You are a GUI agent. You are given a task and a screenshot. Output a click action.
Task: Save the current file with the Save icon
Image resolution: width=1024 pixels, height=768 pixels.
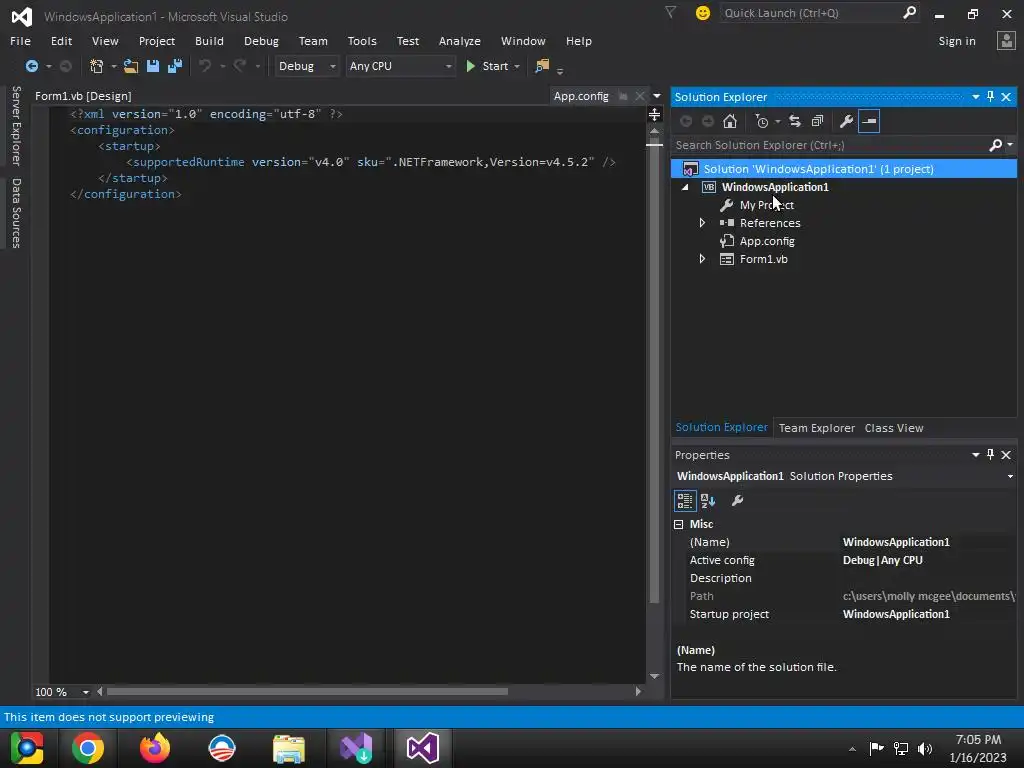pyautogui.click(x=153, y=66)
